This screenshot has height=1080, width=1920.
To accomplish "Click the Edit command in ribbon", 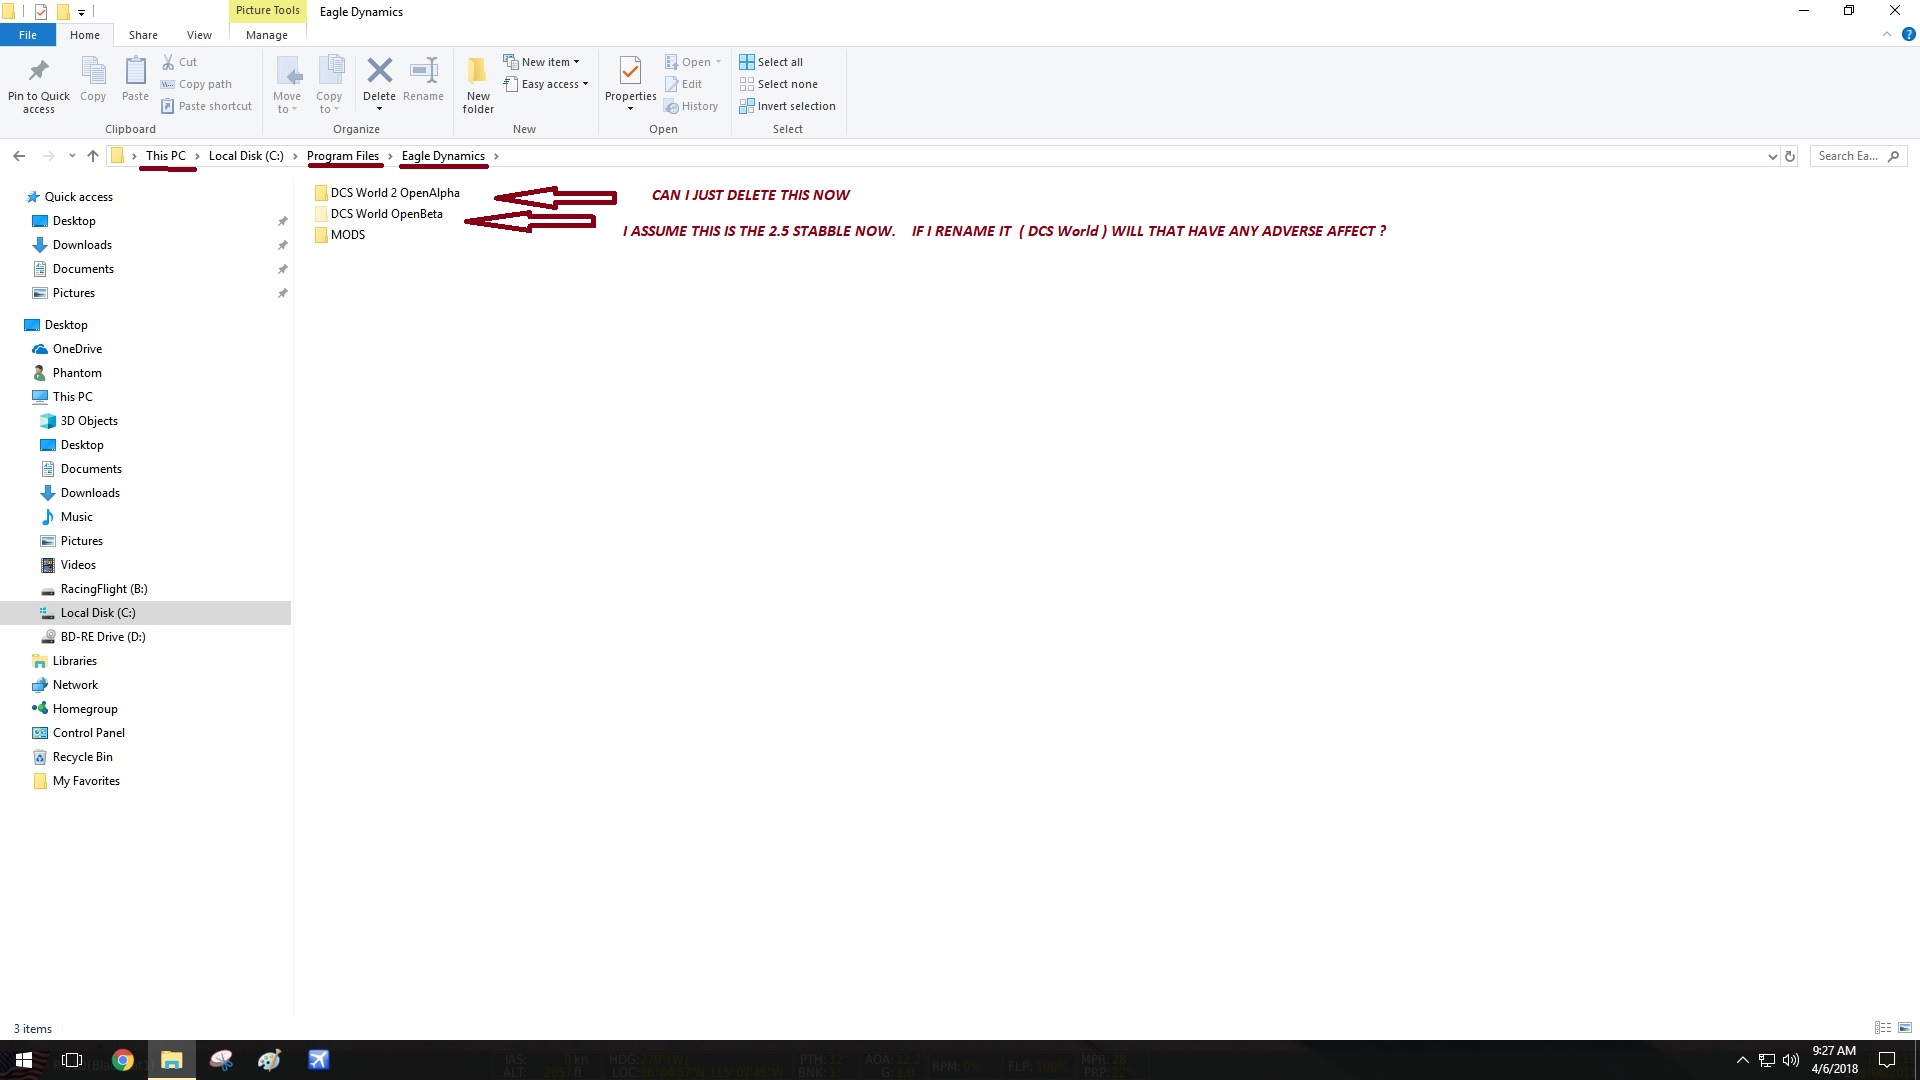I will pyautogui.click(x=684, y=84).
